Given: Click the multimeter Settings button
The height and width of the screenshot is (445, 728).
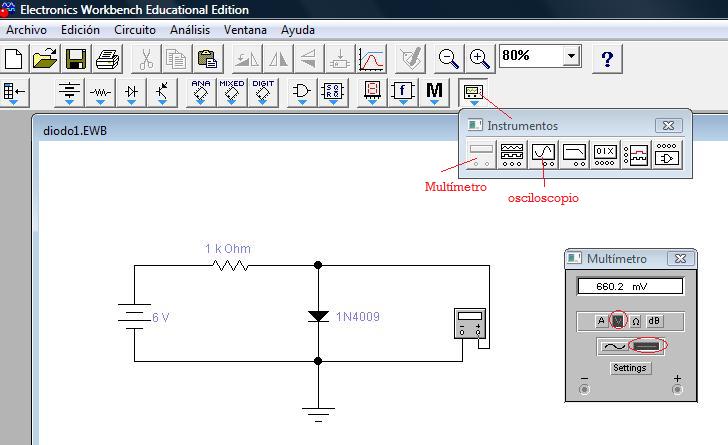Looking at the screenshot, I should click(630, 368).
